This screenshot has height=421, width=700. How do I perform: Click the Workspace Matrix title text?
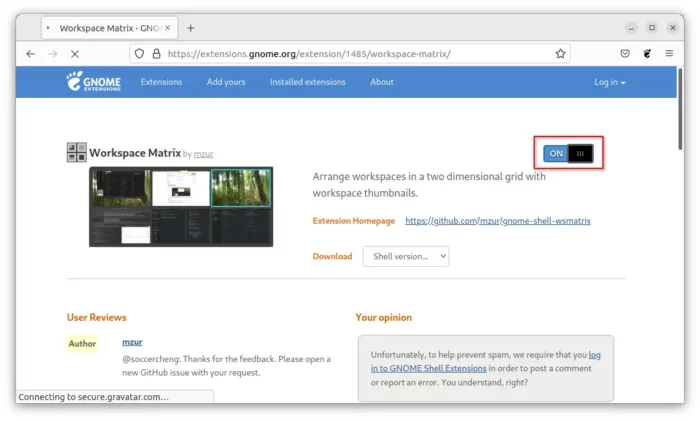coord(135,153)
